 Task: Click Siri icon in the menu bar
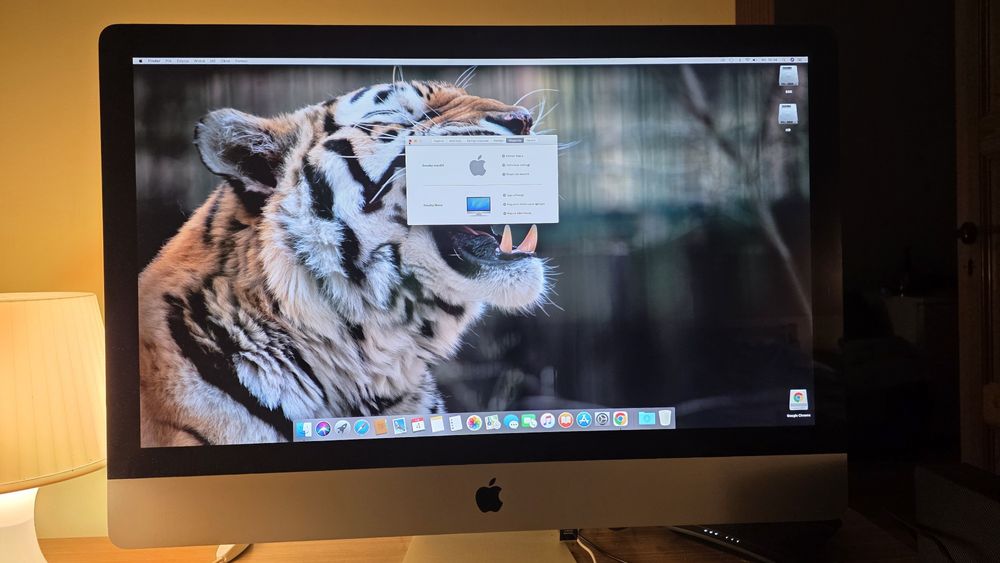tap(792, 61)
